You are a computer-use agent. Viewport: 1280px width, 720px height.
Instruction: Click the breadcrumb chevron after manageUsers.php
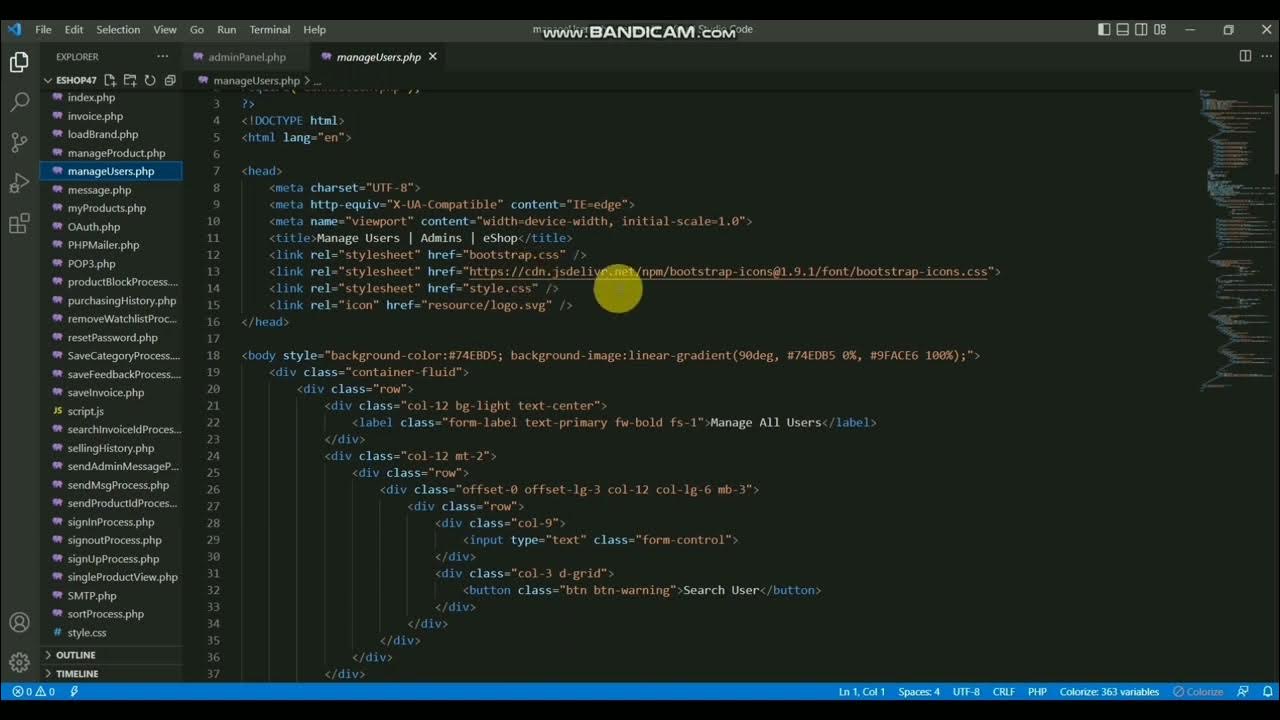click(x=306, y=80)
